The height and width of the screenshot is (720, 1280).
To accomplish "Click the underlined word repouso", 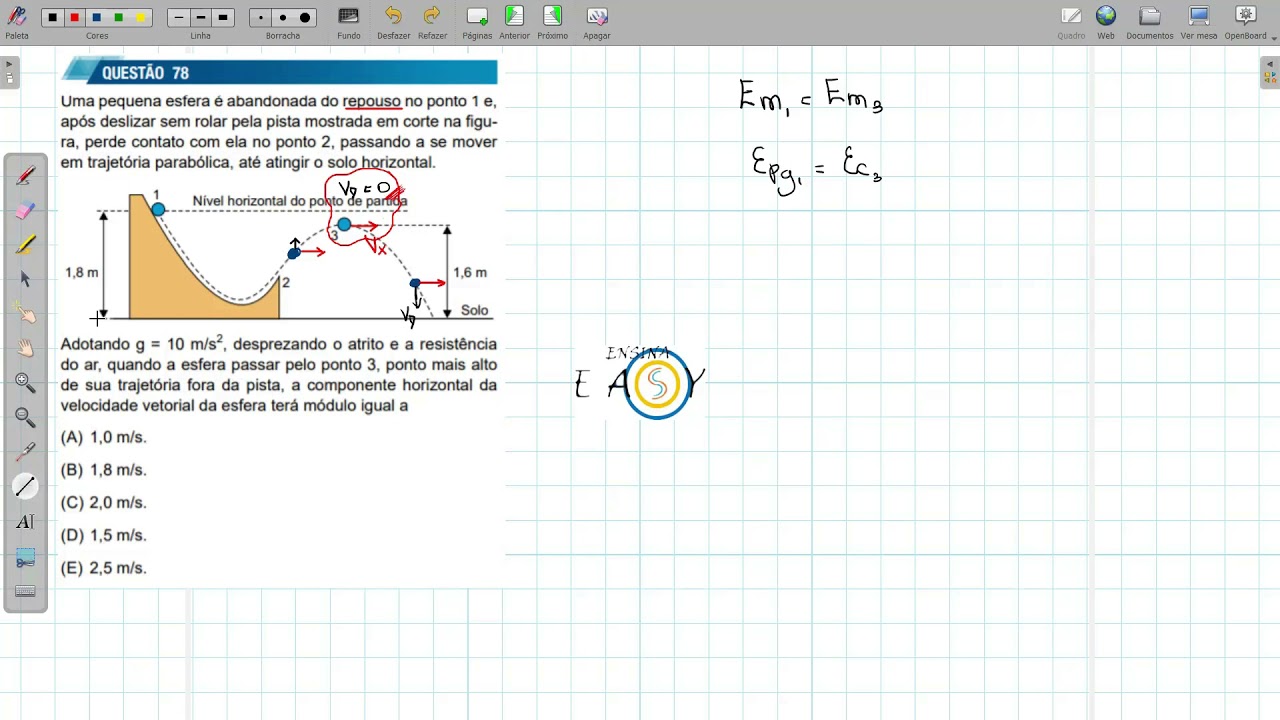I will (372, 101).
